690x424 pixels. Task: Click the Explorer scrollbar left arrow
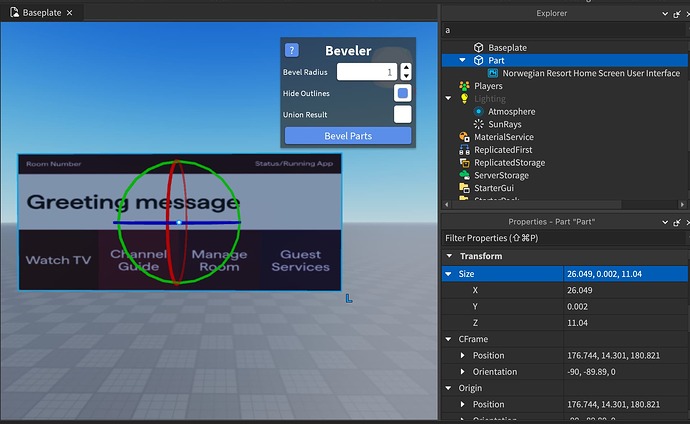pos(447,205)
